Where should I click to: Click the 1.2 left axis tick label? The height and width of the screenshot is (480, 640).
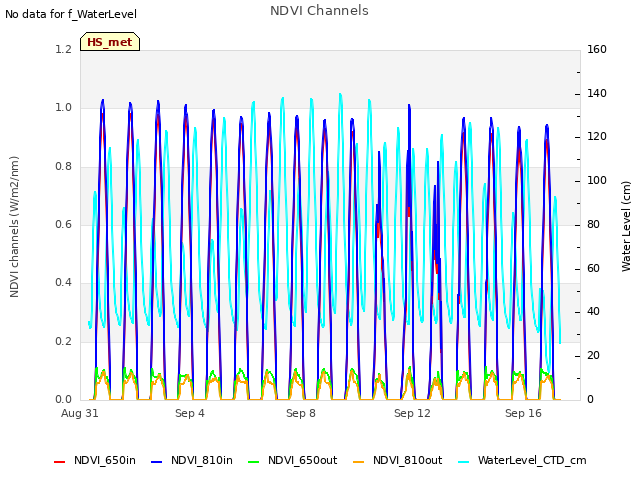tap(63, 49)
